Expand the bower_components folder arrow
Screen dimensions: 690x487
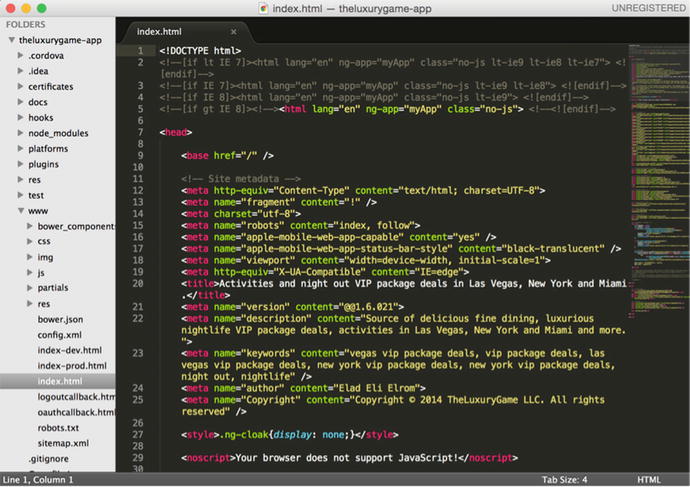(x=29, y=226)
